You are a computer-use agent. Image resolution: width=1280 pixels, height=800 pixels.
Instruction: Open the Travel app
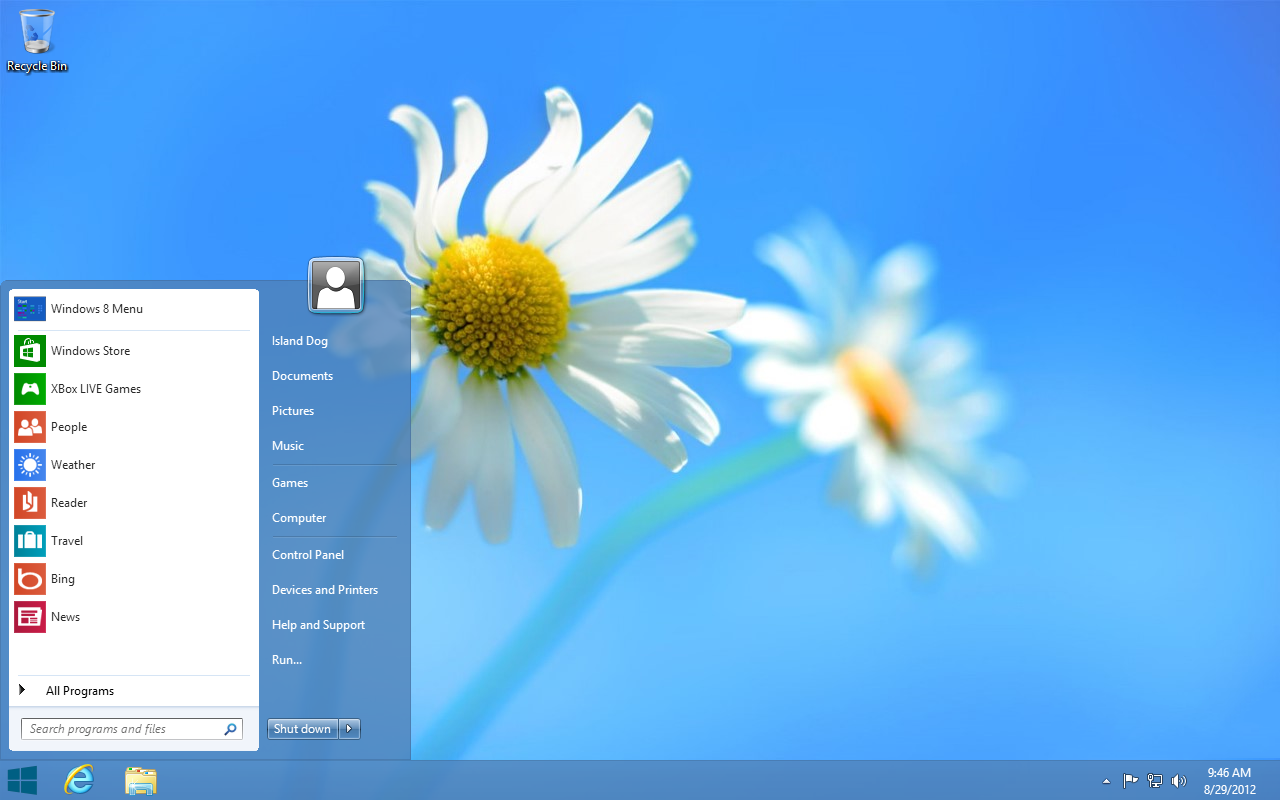coord(64,540)
